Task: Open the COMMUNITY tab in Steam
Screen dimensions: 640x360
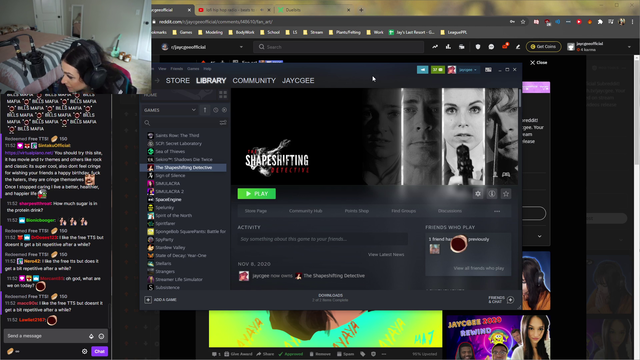Action: coord(254,80)
